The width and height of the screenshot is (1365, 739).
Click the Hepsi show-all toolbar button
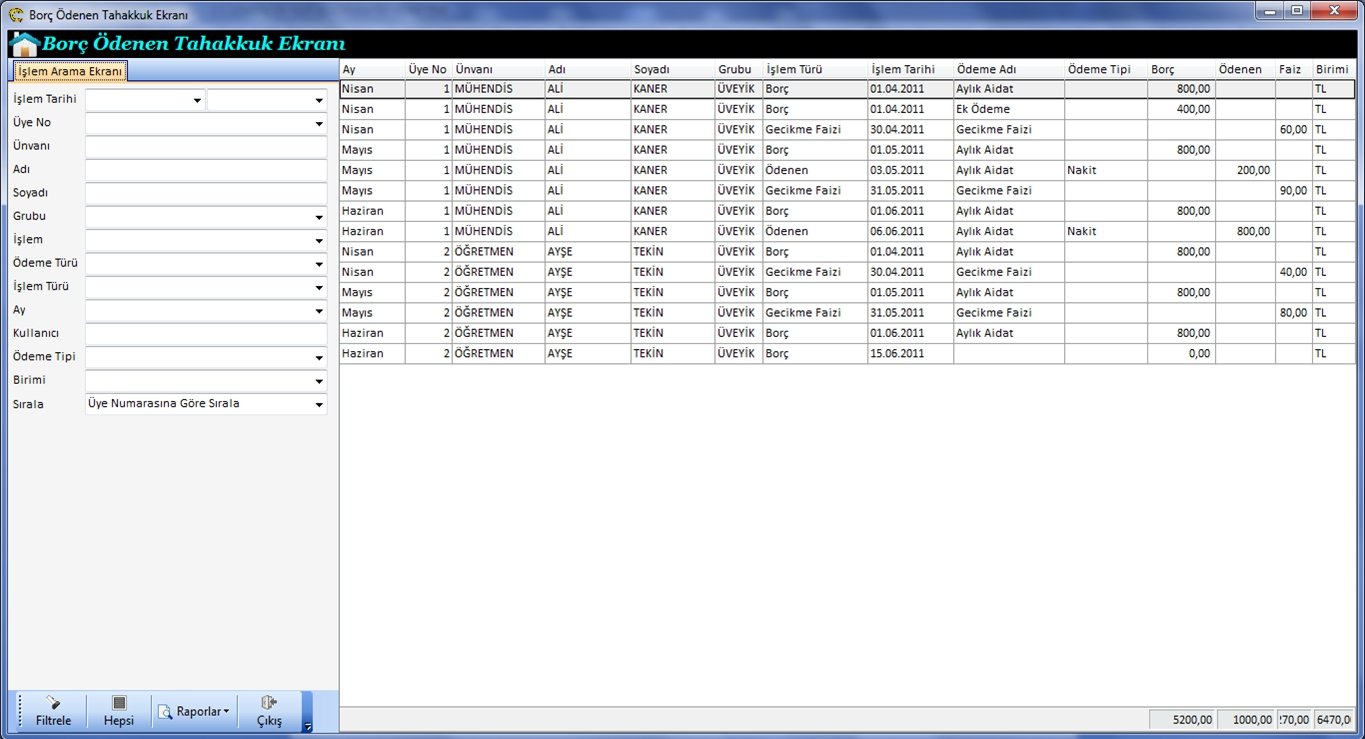[118, 711]
